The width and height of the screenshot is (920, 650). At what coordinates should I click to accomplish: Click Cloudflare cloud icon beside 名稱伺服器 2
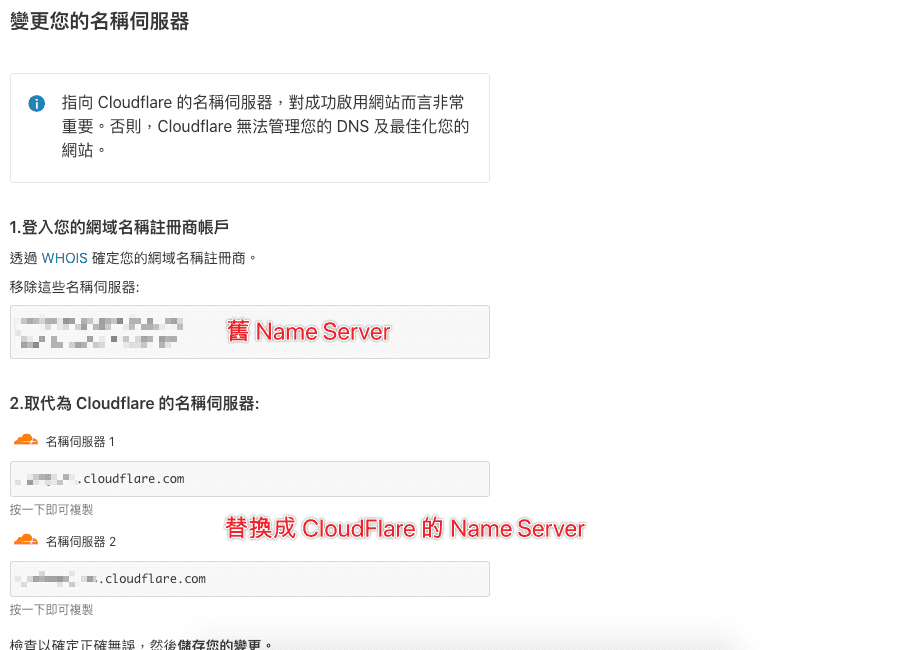[26, 540]
